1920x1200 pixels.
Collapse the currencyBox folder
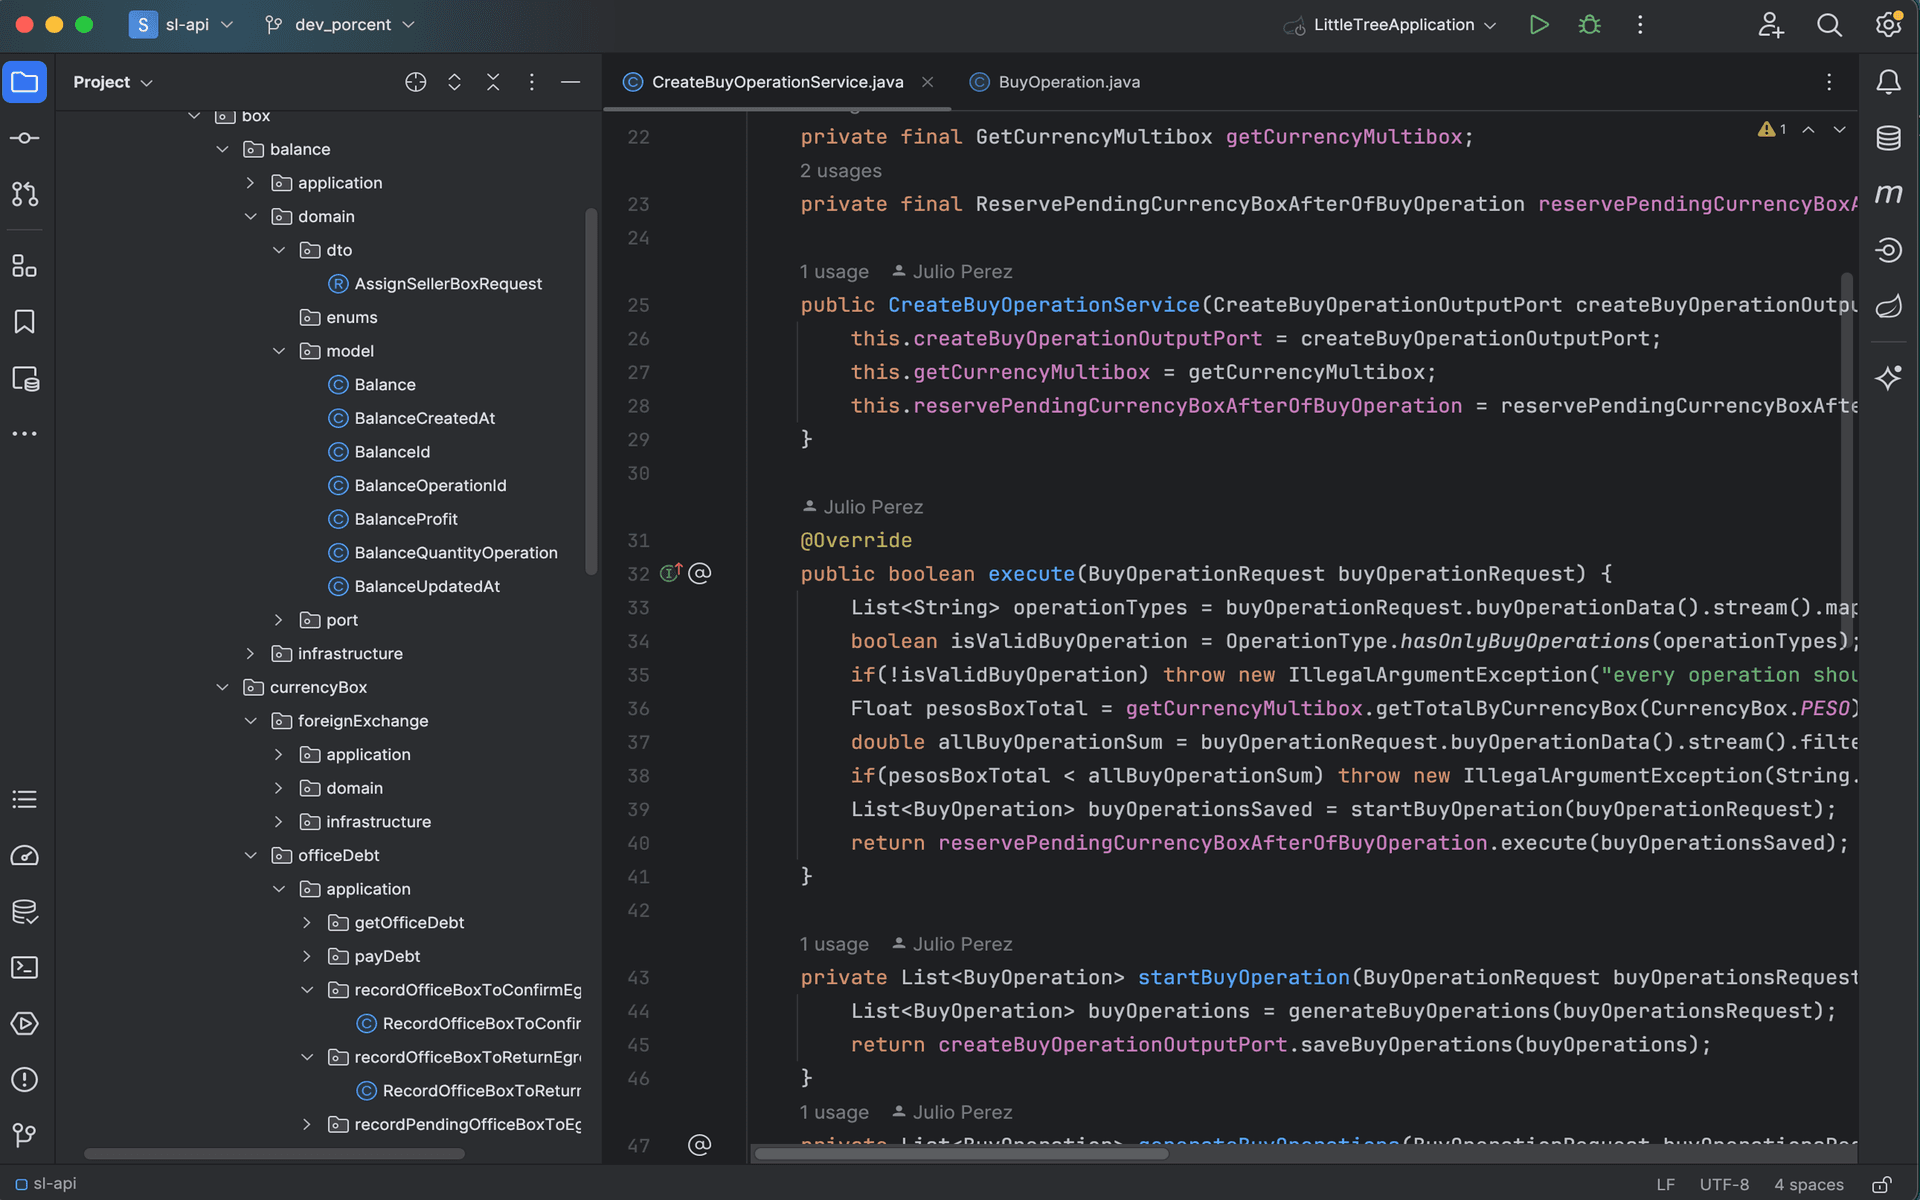(x=222, y=687)
